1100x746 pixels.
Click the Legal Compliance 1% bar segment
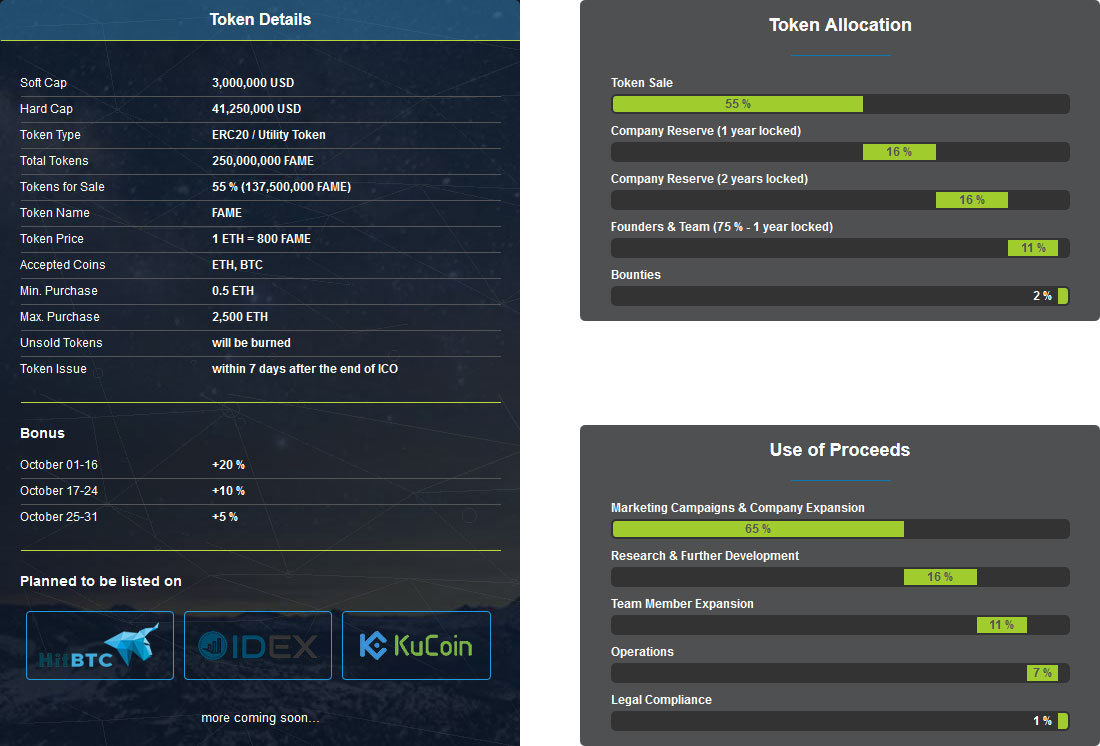pyautogui.click(x=1063, y=721)
